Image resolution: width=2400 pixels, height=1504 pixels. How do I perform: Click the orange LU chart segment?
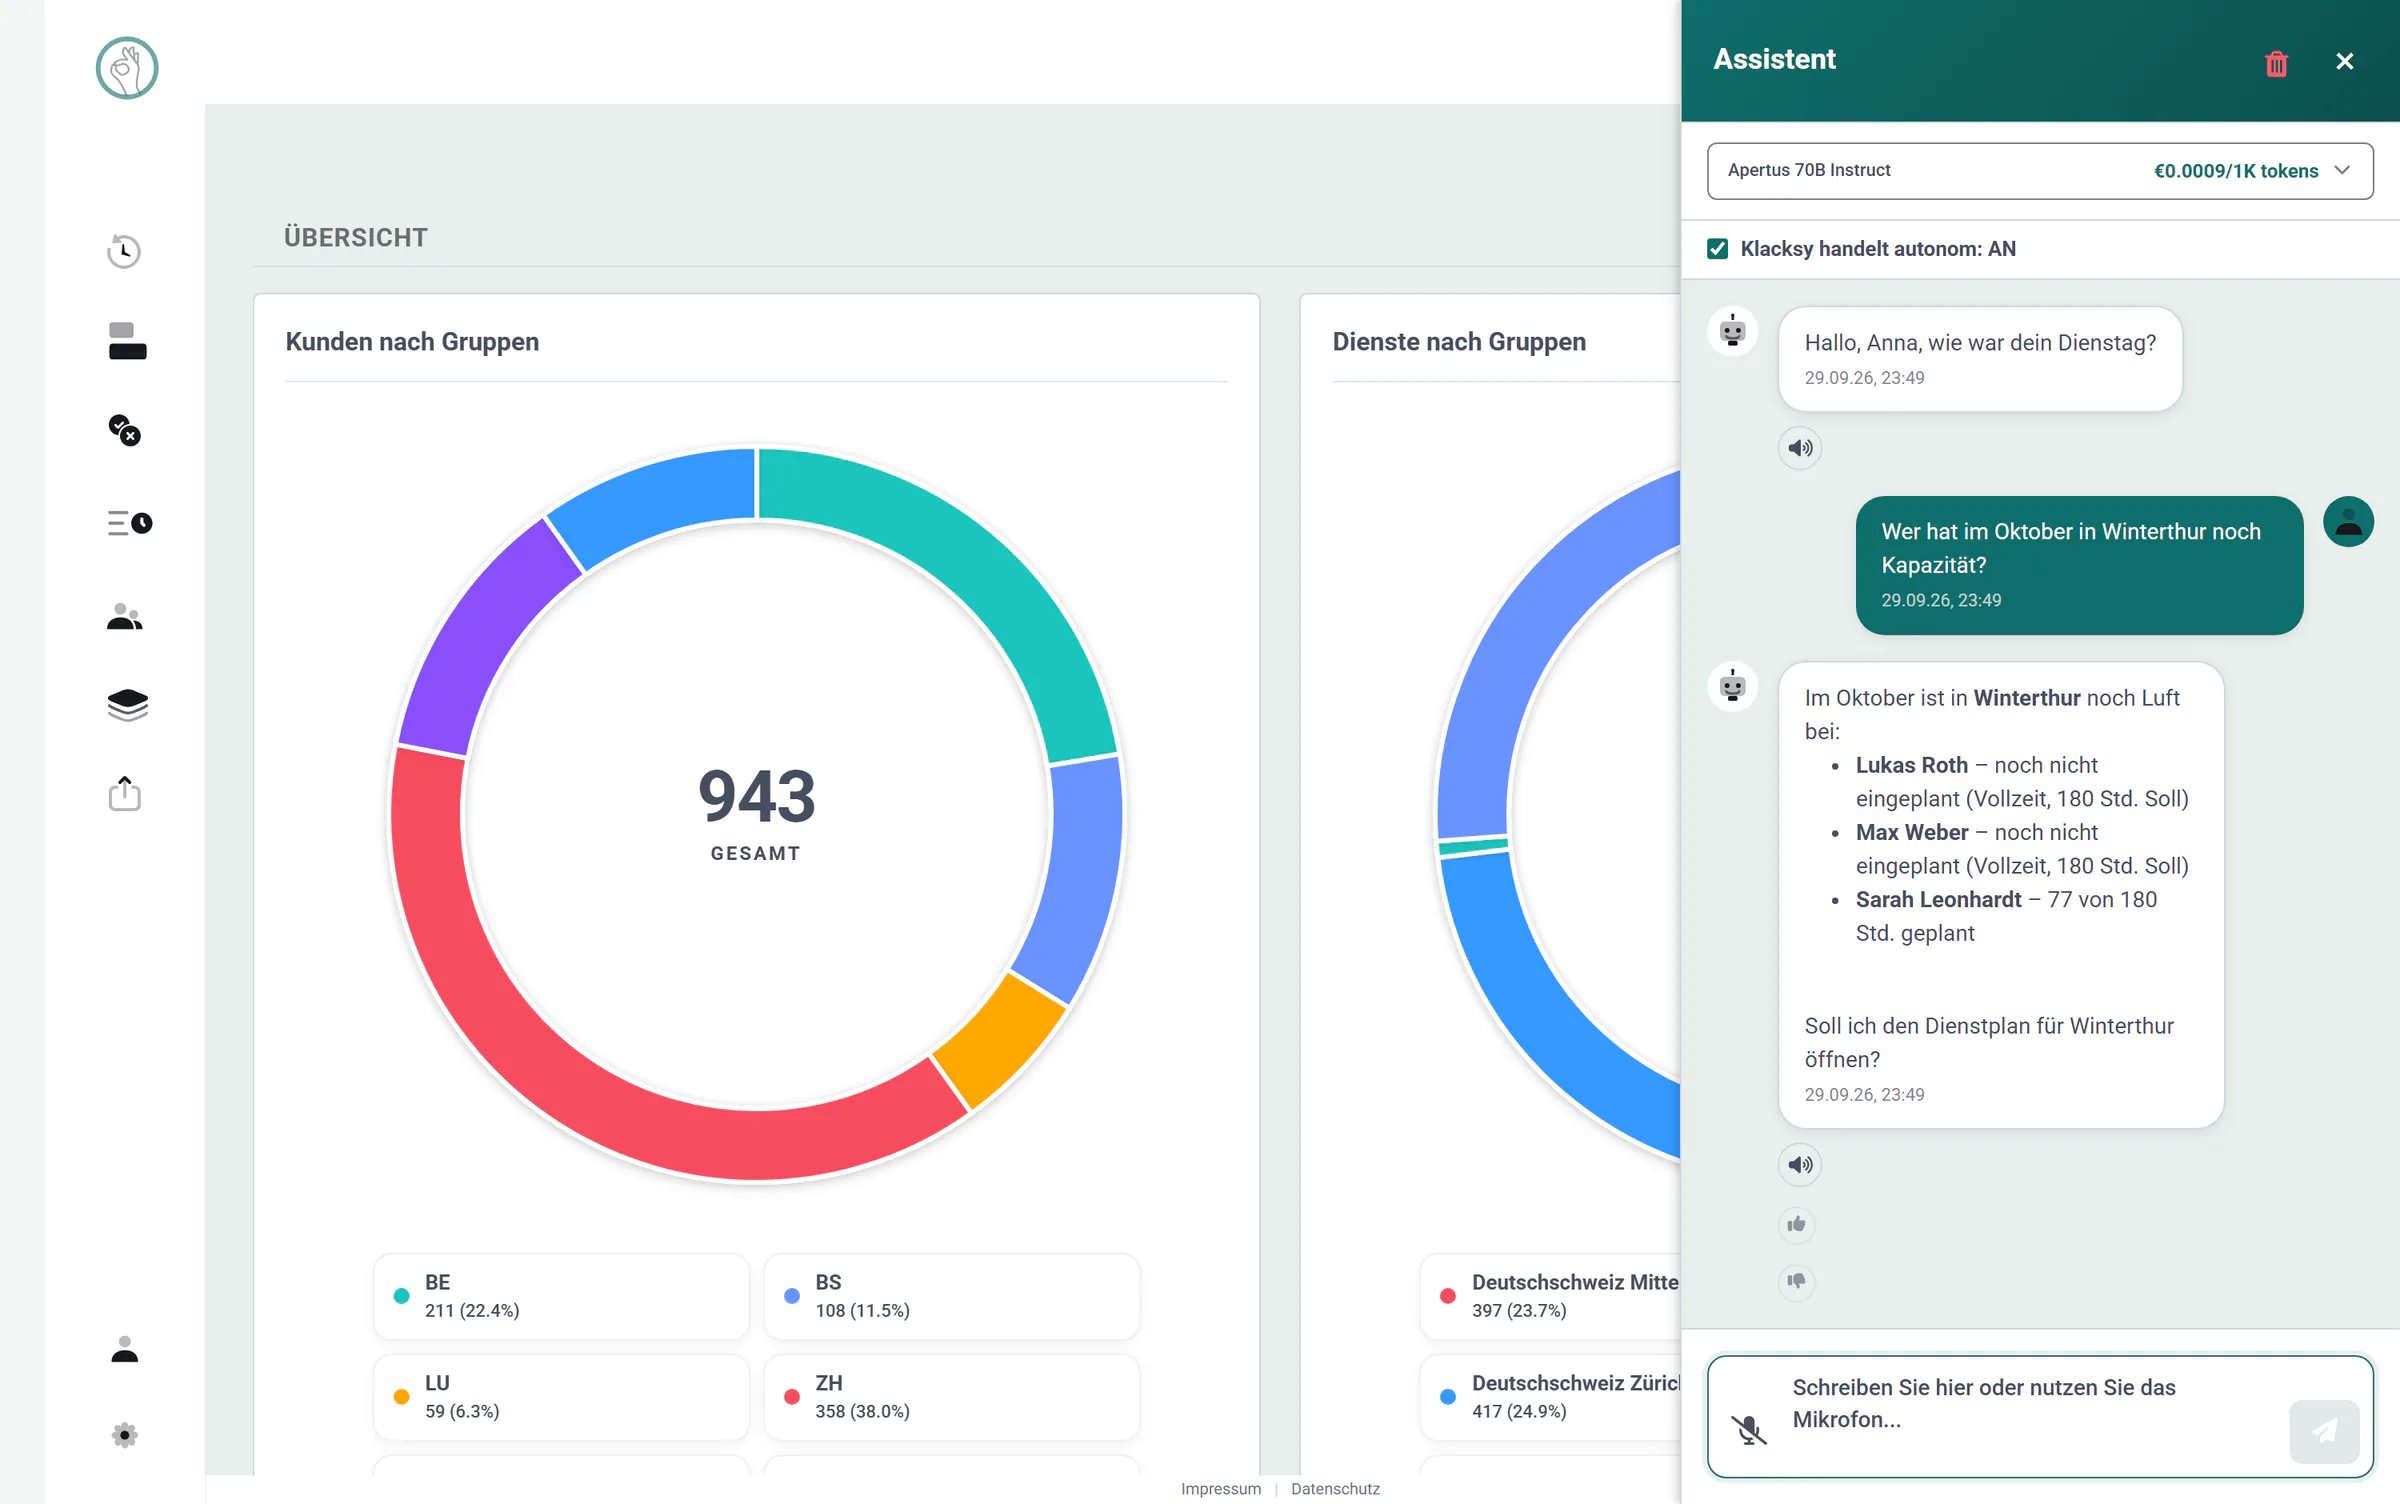(x=1000, y=1040)
